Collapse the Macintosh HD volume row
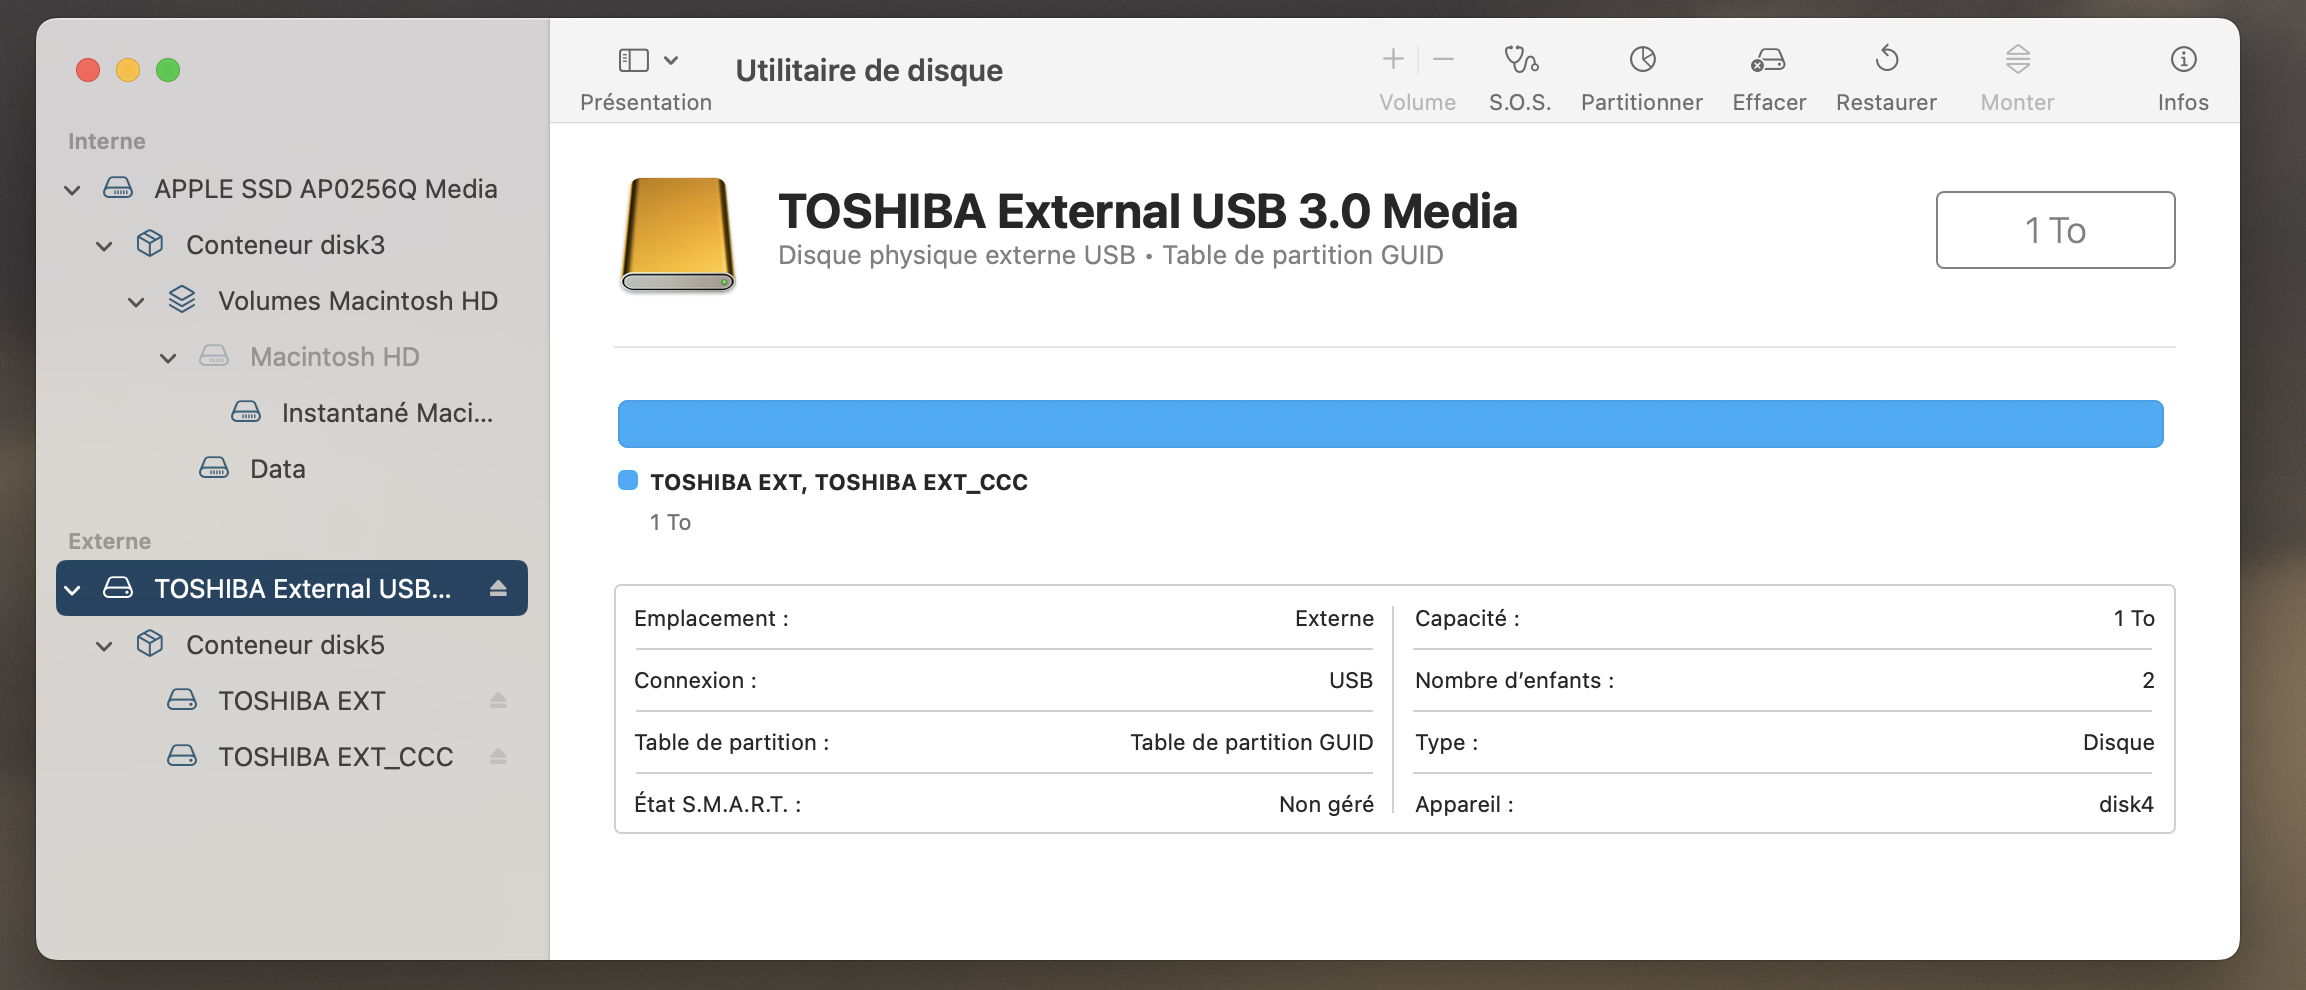The height and width of the screenshot is (990, 2306). pyautogui.click(x=168, y=358)
